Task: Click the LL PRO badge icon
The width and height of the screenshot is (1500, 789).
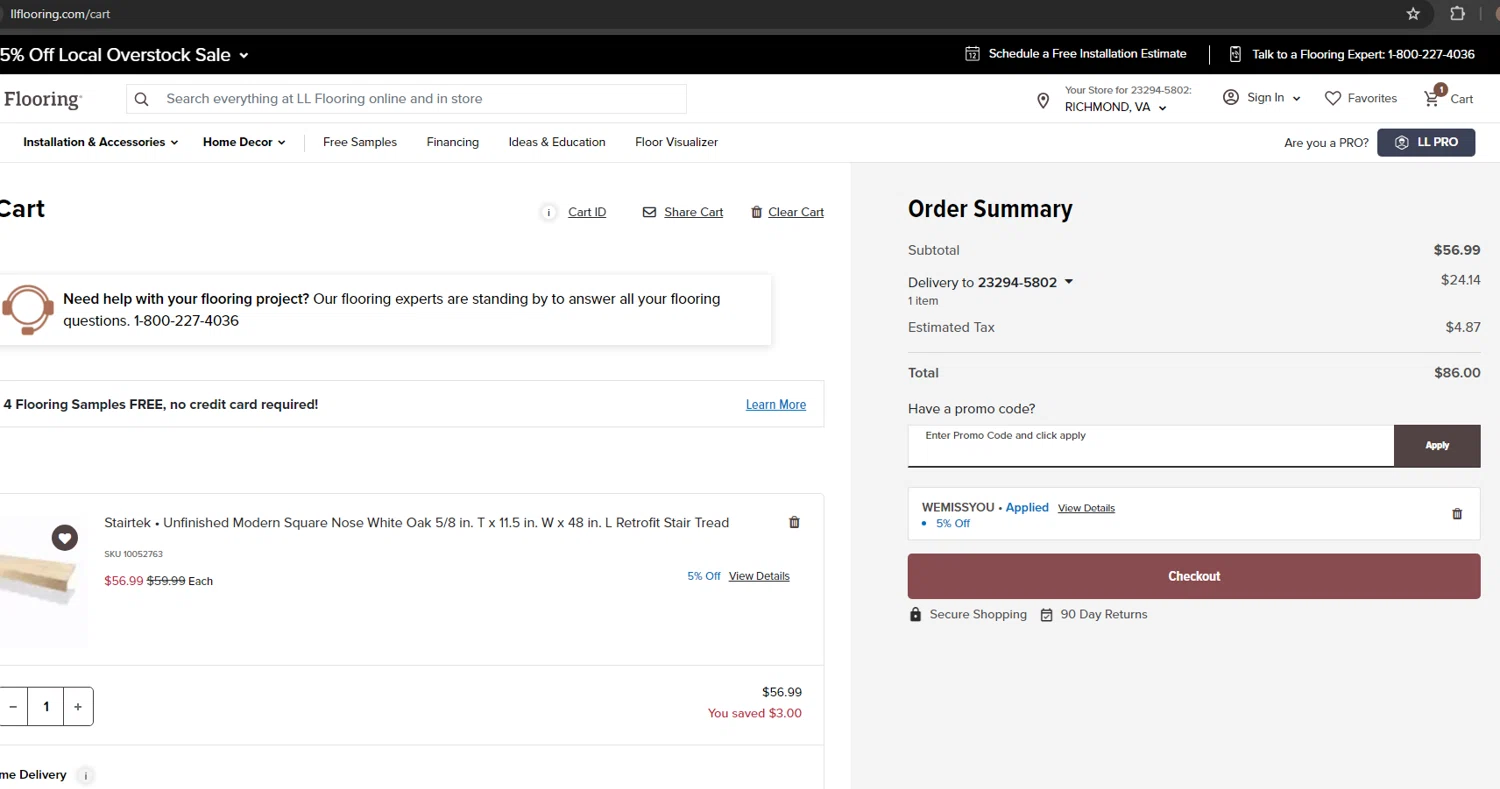Action: [x=1402, y=142]
